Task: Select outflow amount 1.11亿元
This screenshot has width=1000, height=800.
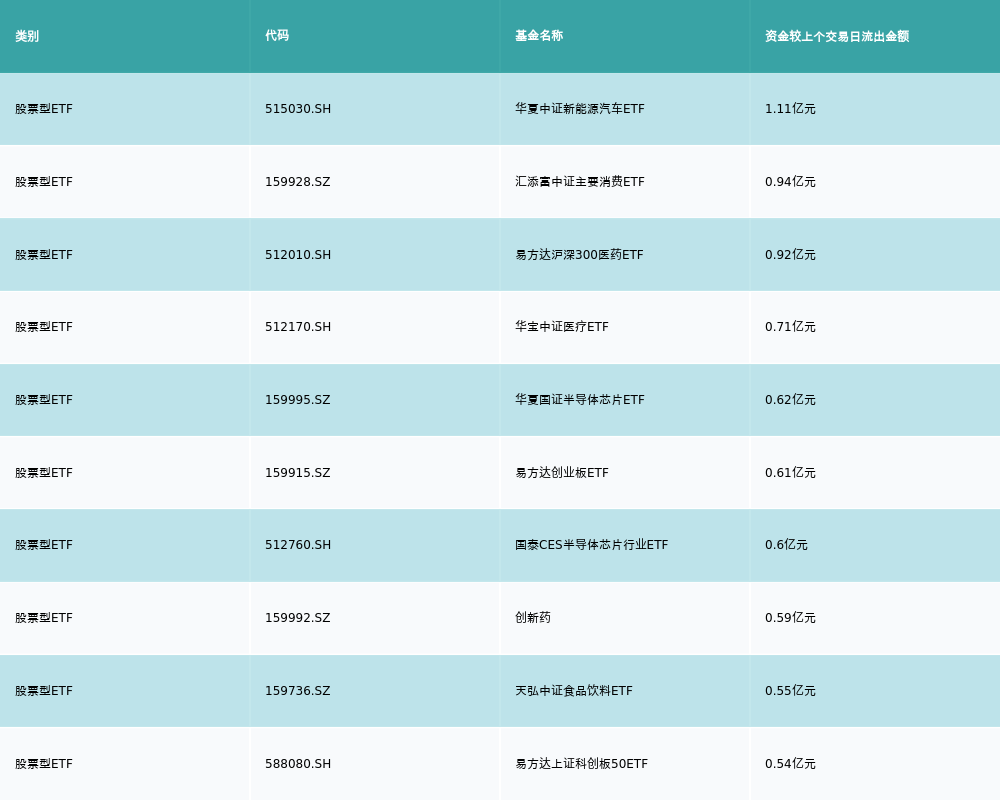Action: 790,109
